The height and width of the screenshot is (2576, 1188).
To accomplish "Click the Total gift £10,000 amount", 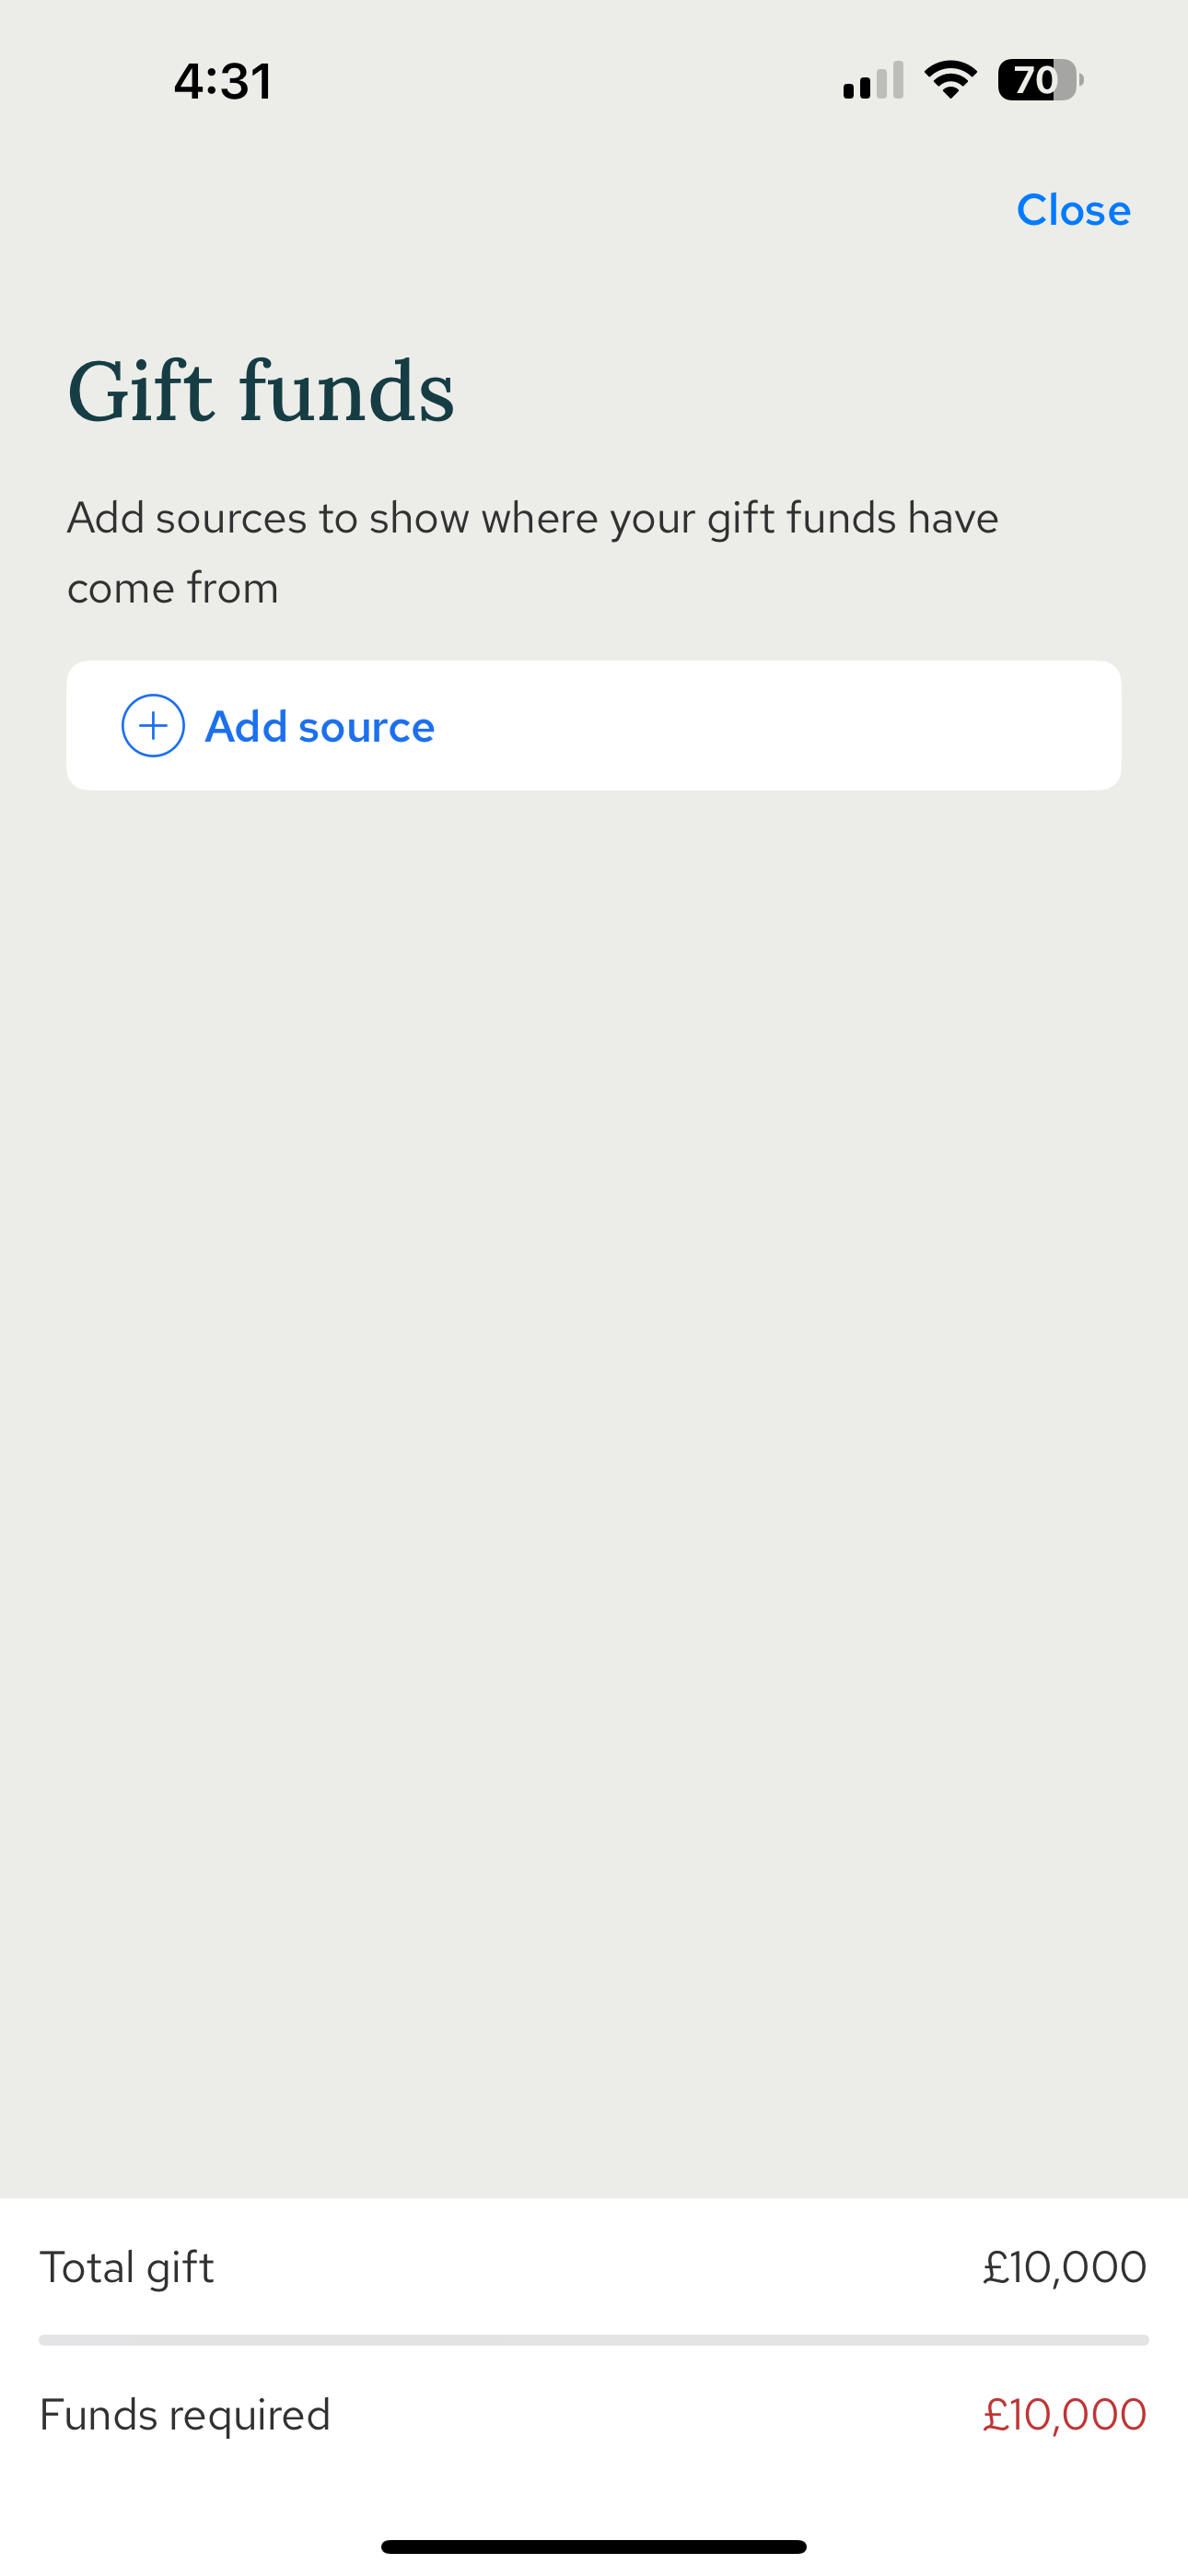I will click(x=1064, y=2268).
